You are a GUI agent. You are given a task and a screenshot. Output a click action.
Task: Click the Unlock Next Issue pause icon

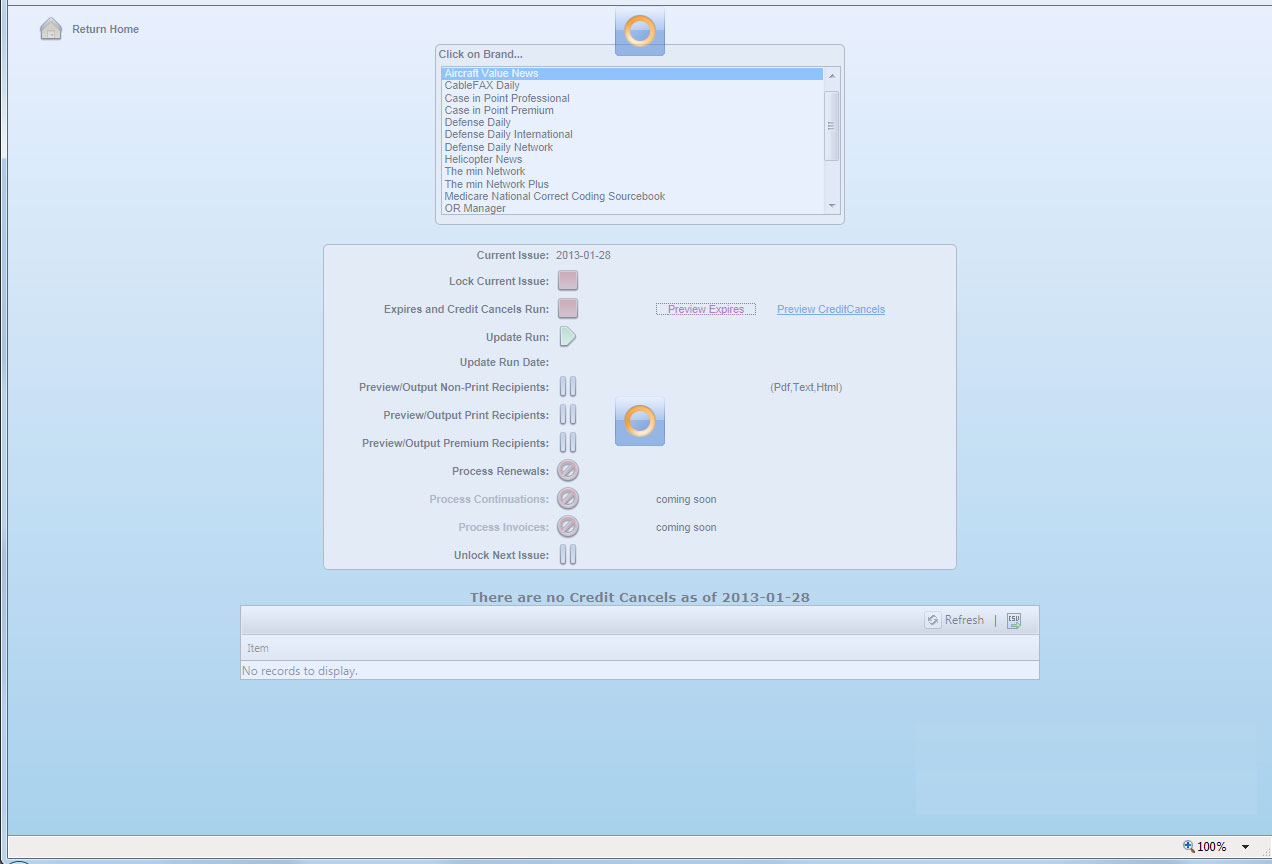(x=568, y=555)
